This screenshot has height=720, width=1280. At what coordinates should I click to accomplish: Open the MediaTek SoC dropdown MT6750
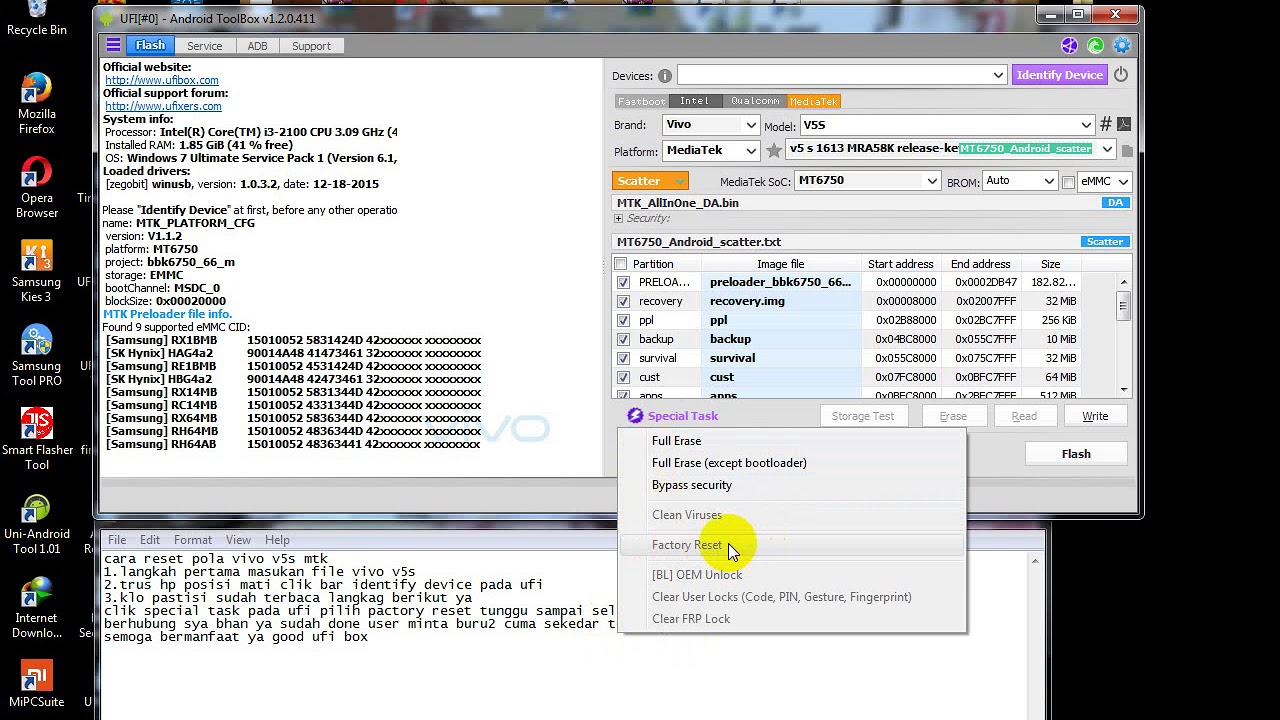pos(868,181)
